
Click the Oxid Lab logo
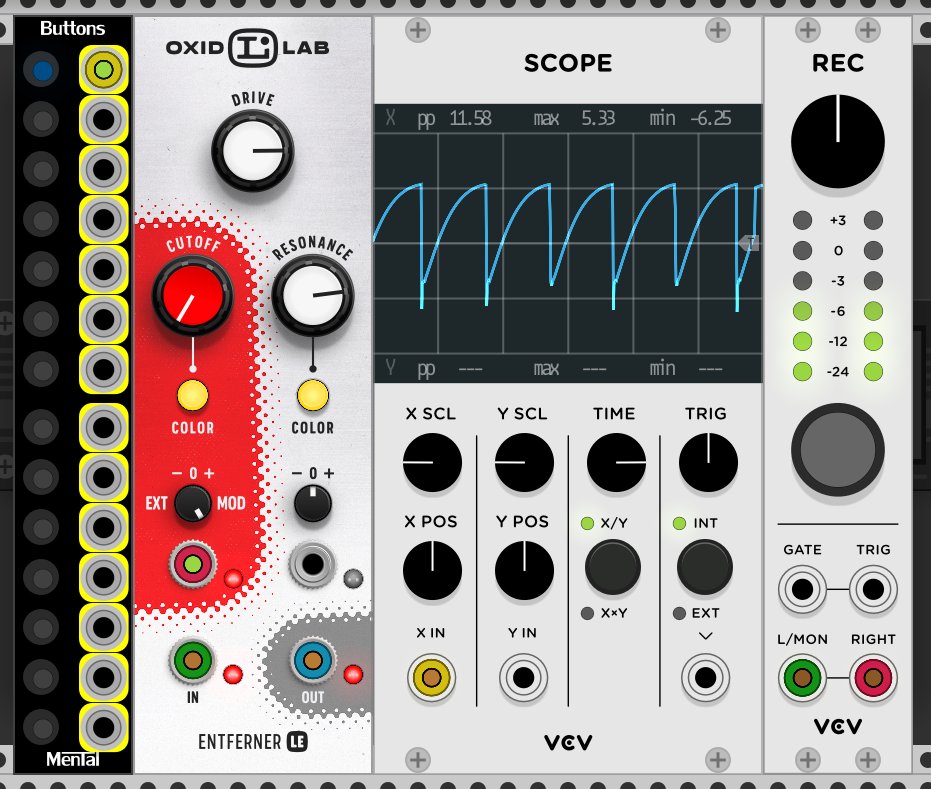tap(248, 47)
